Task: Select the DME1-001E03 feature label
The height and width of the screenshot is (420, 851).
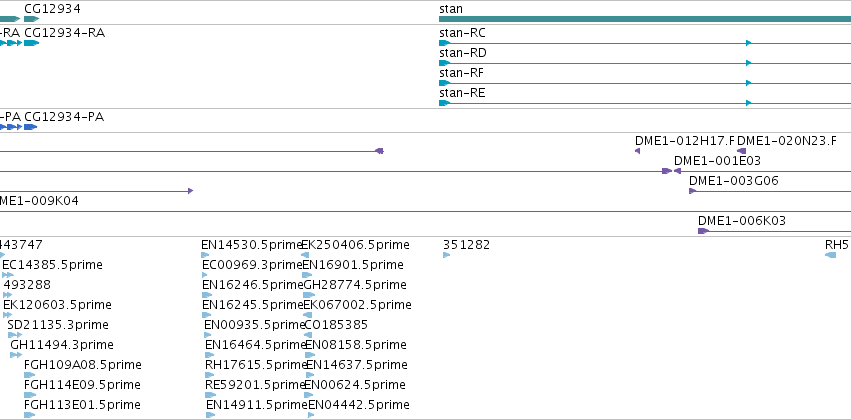Action: [717, 161]
